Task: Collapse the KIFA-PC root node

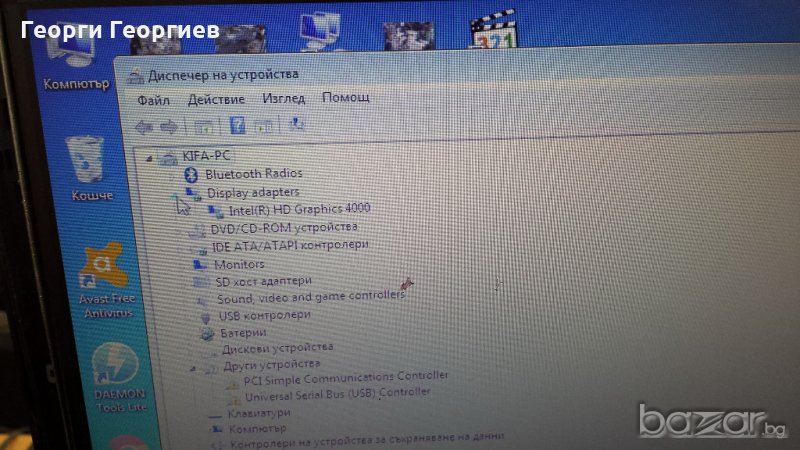Action: [150, 157]
